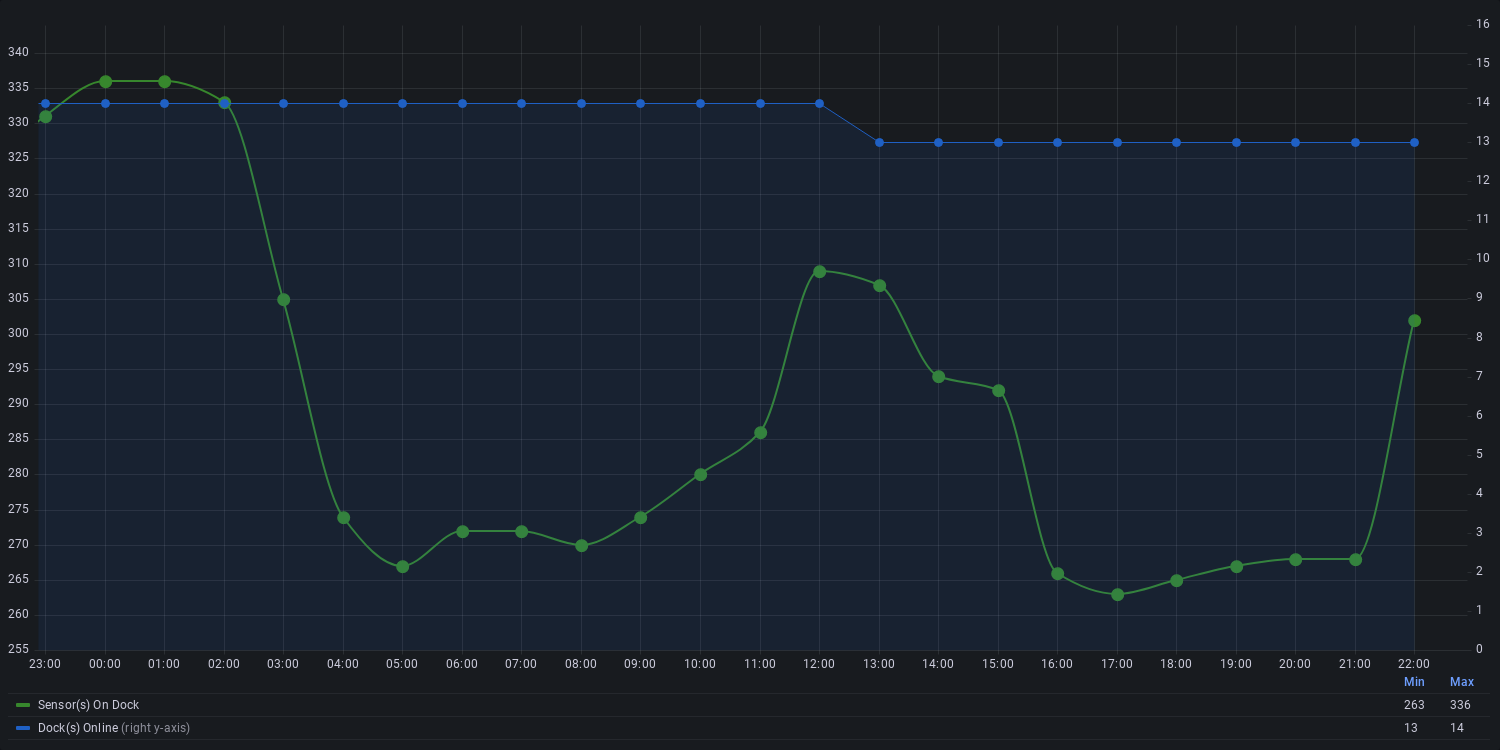This screenshot has height=750, width=1500.
Task: Sort the legend by the Max column
Action: coord(1461,682)
